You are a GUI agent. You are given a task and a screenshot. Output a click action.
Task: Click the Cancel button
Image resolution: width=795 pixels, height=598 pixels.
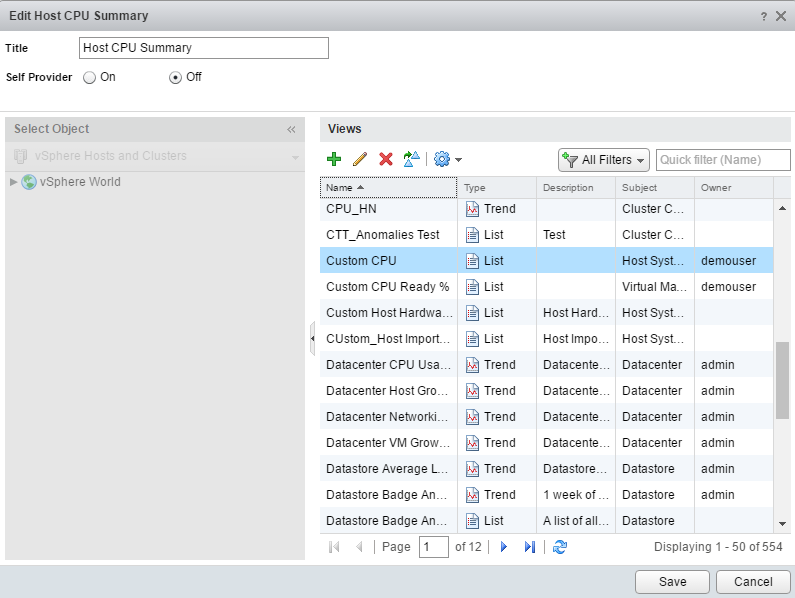click(753, 582)
